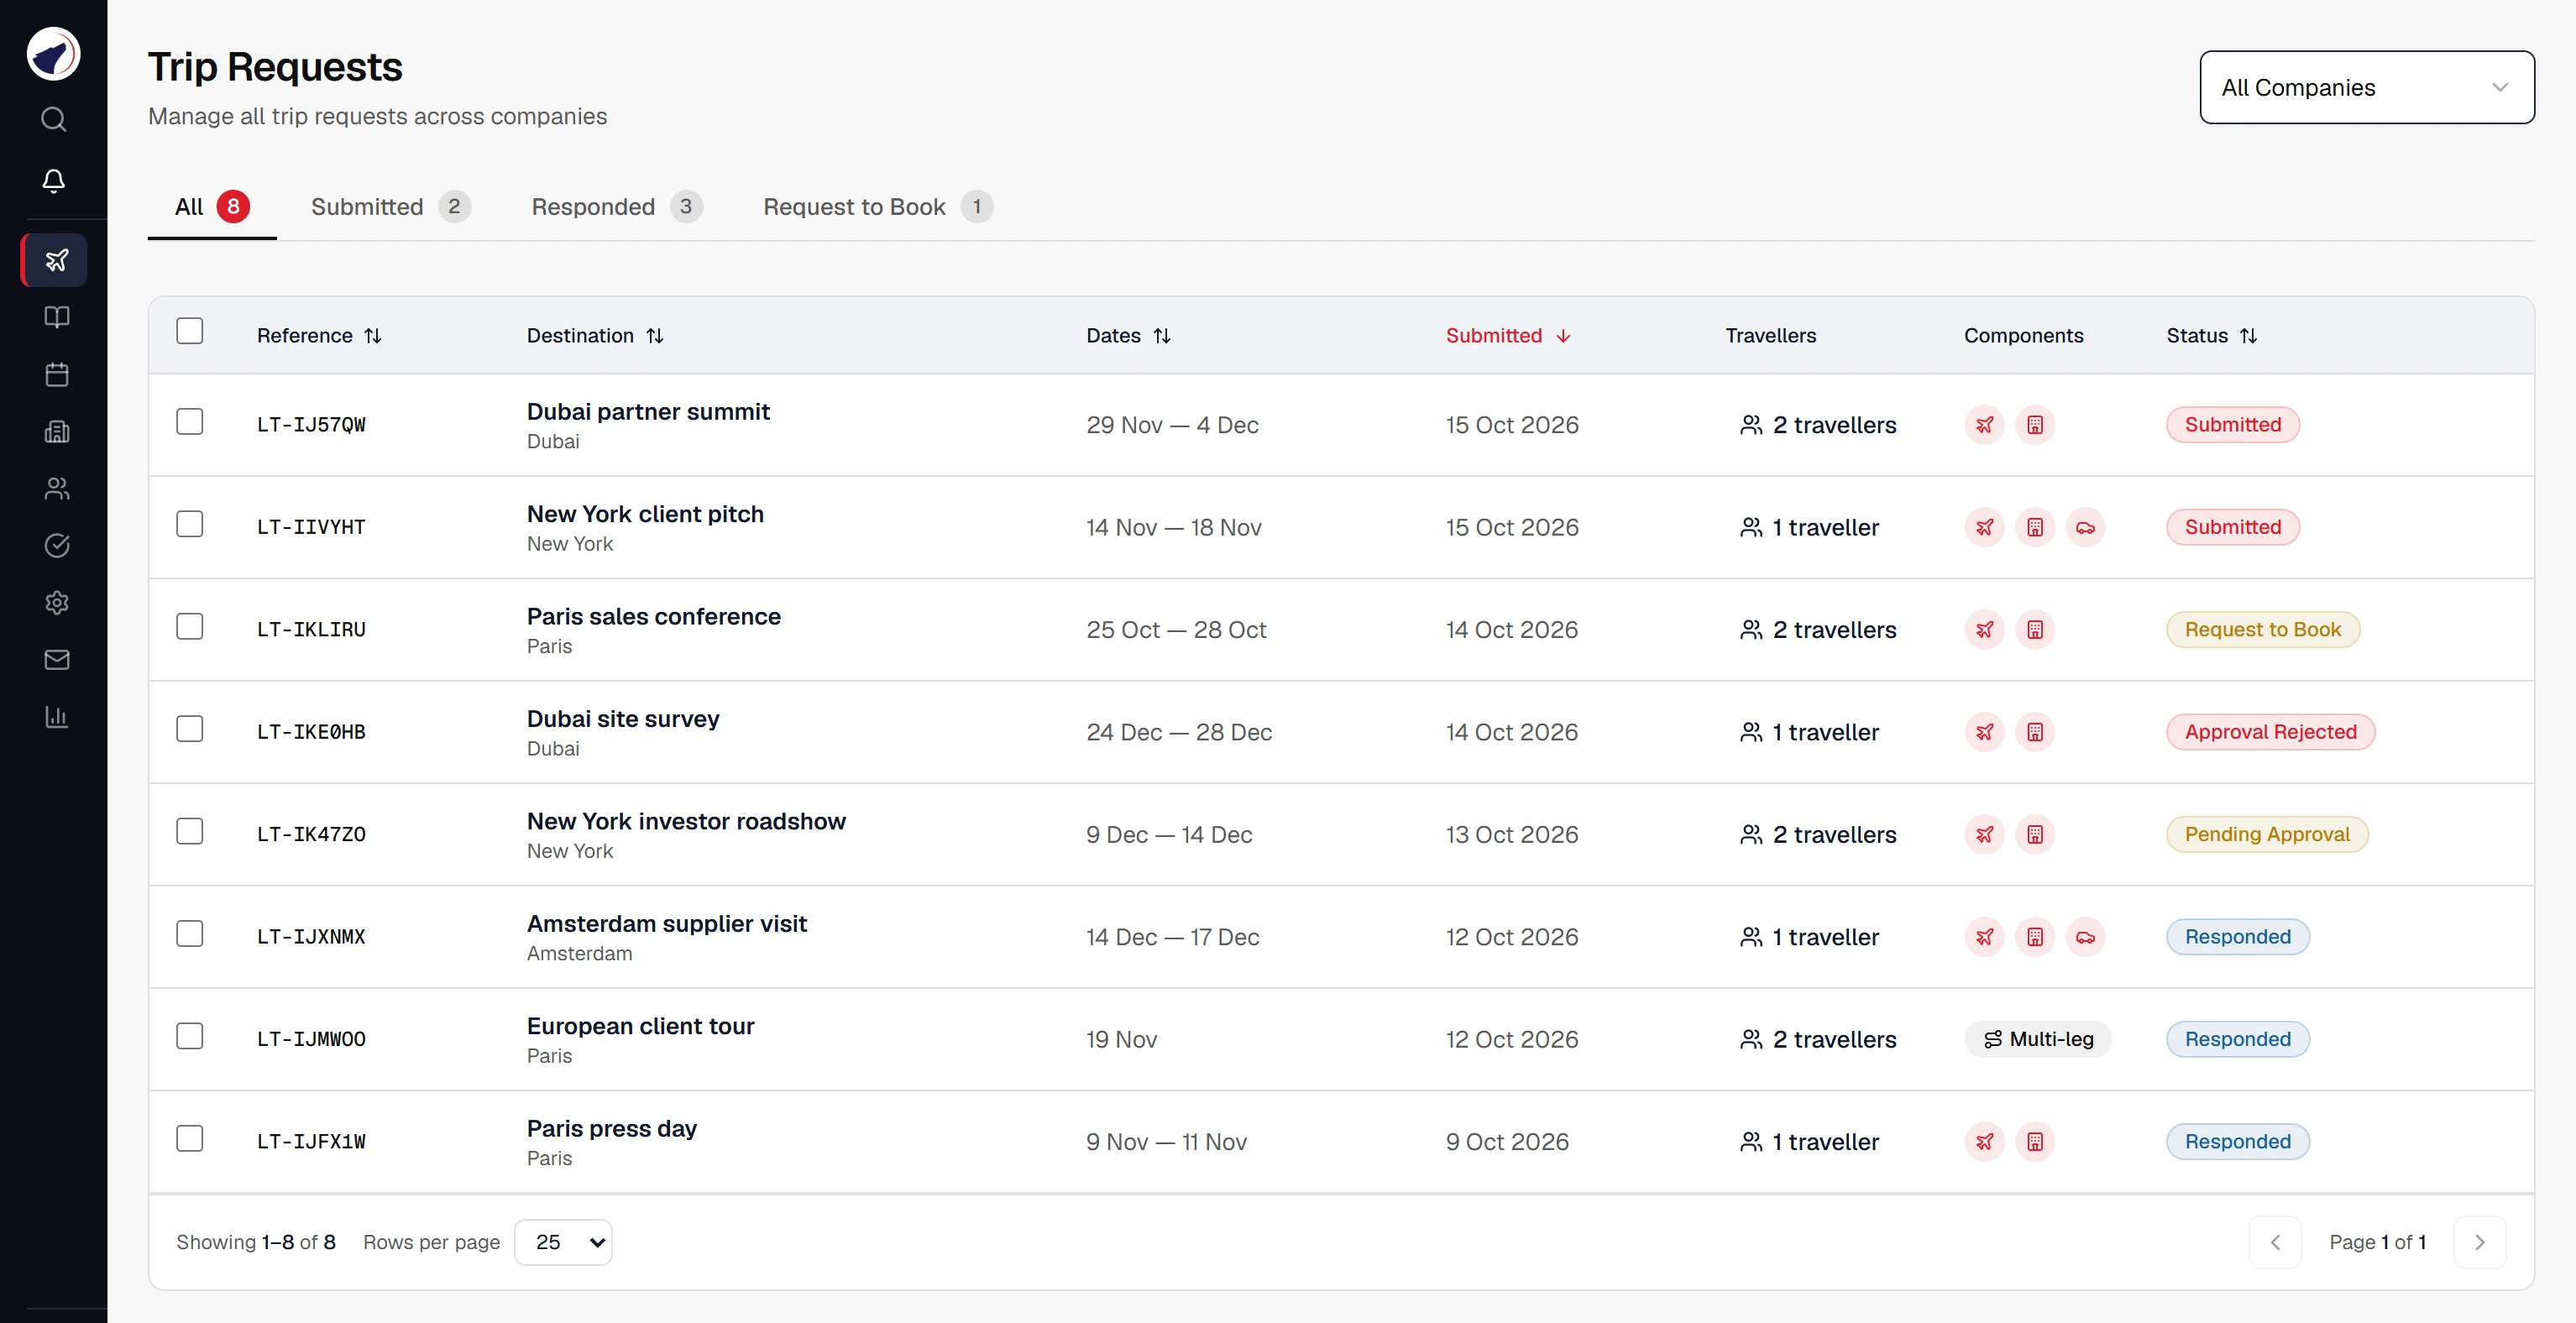Check the box for LT-IKLIRU row
Viewport: 2576px width, 1323px height.
click(x=189, y=627)
